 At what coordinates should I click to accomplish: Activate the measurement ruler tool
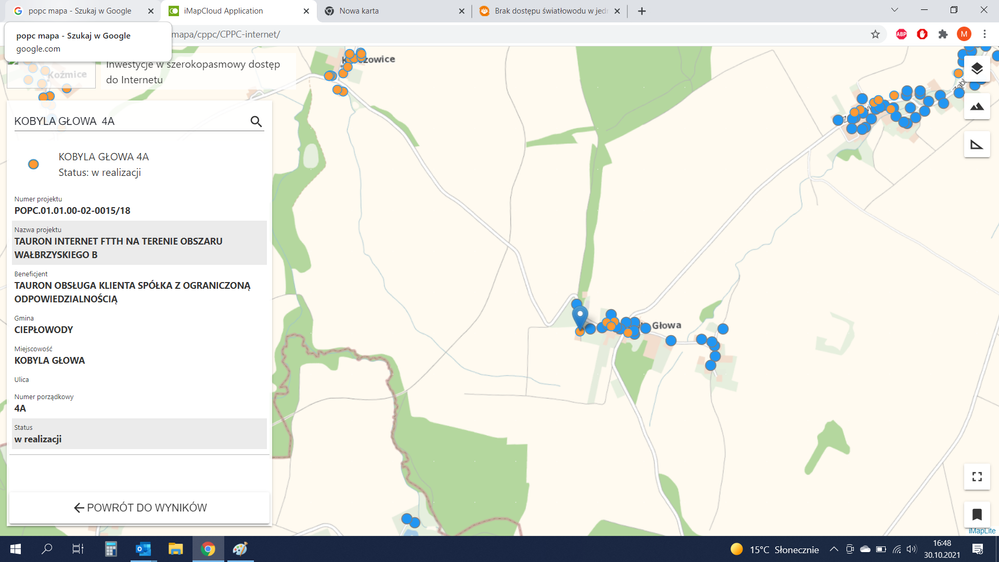pyautogui.click(x=976, y=145)
